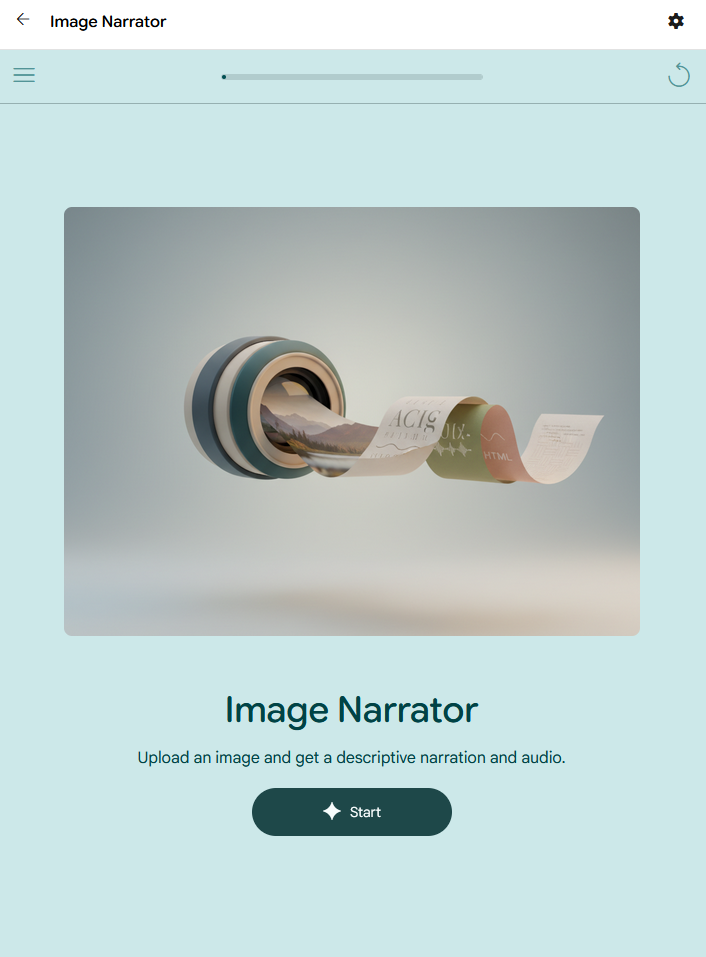Click the upload description subtitle text
706x957 pixels.
pyautogui.click(x=351, y=757)
